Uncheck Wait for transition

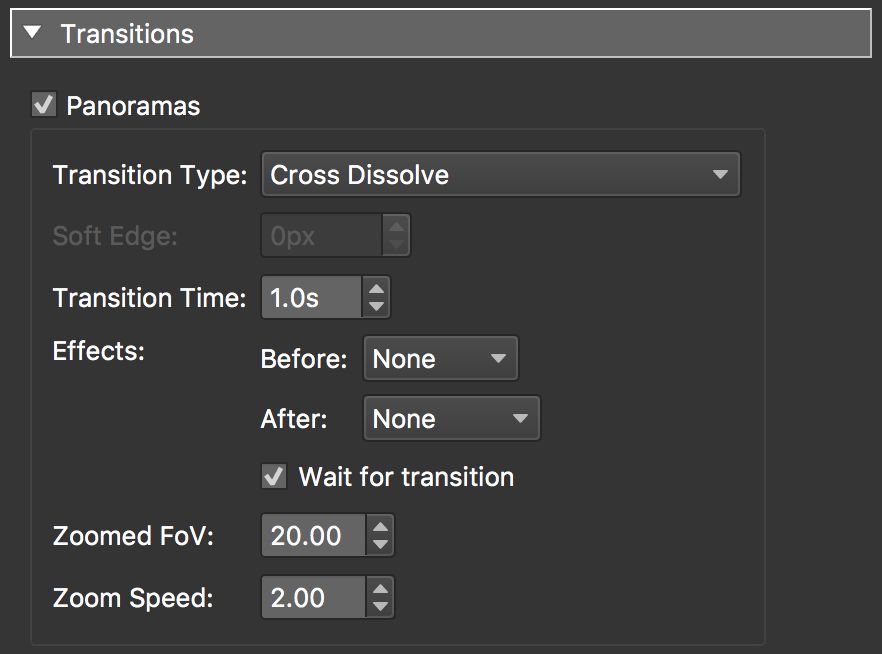[273, 476]
